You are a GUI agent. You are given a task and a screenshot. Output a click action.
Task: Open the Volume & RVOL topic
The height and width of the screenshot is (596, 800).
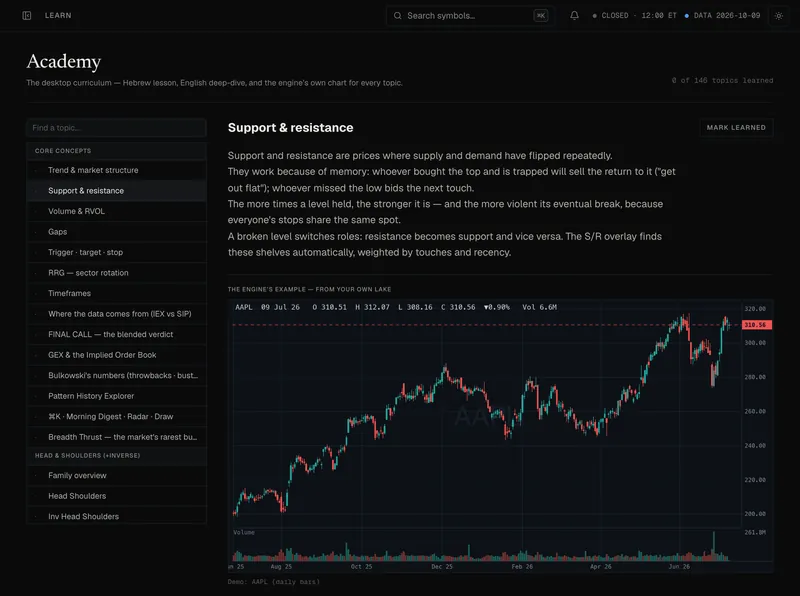pos(116,211)
